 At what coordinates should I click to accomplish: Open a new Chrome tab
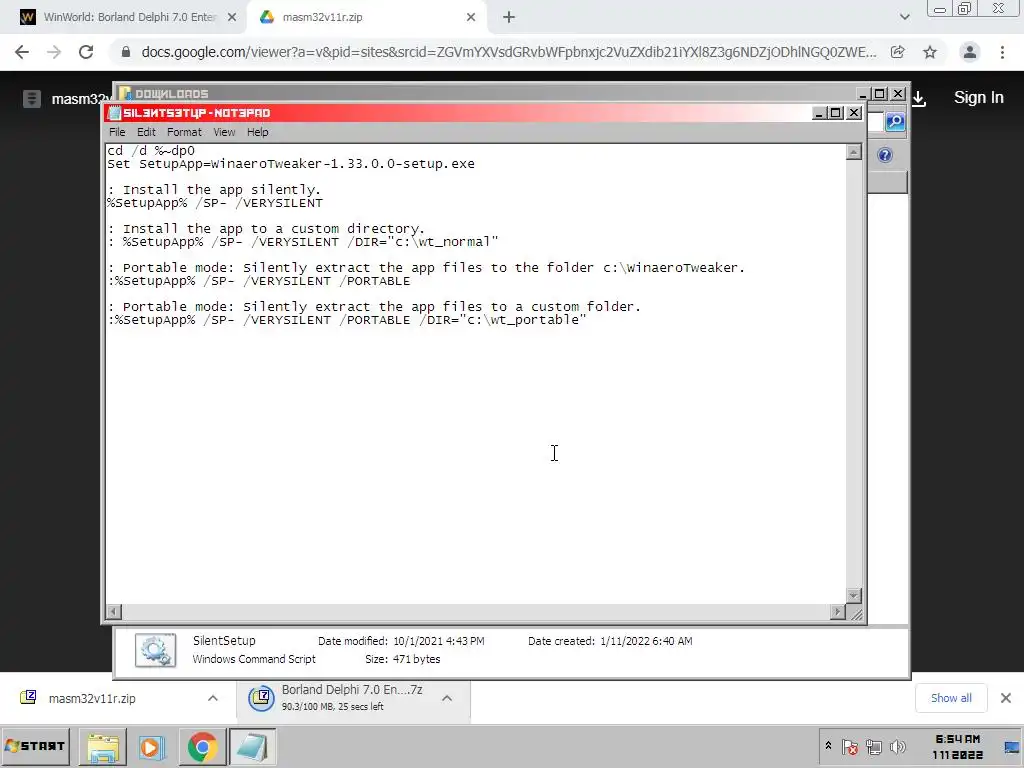[509, 18]
